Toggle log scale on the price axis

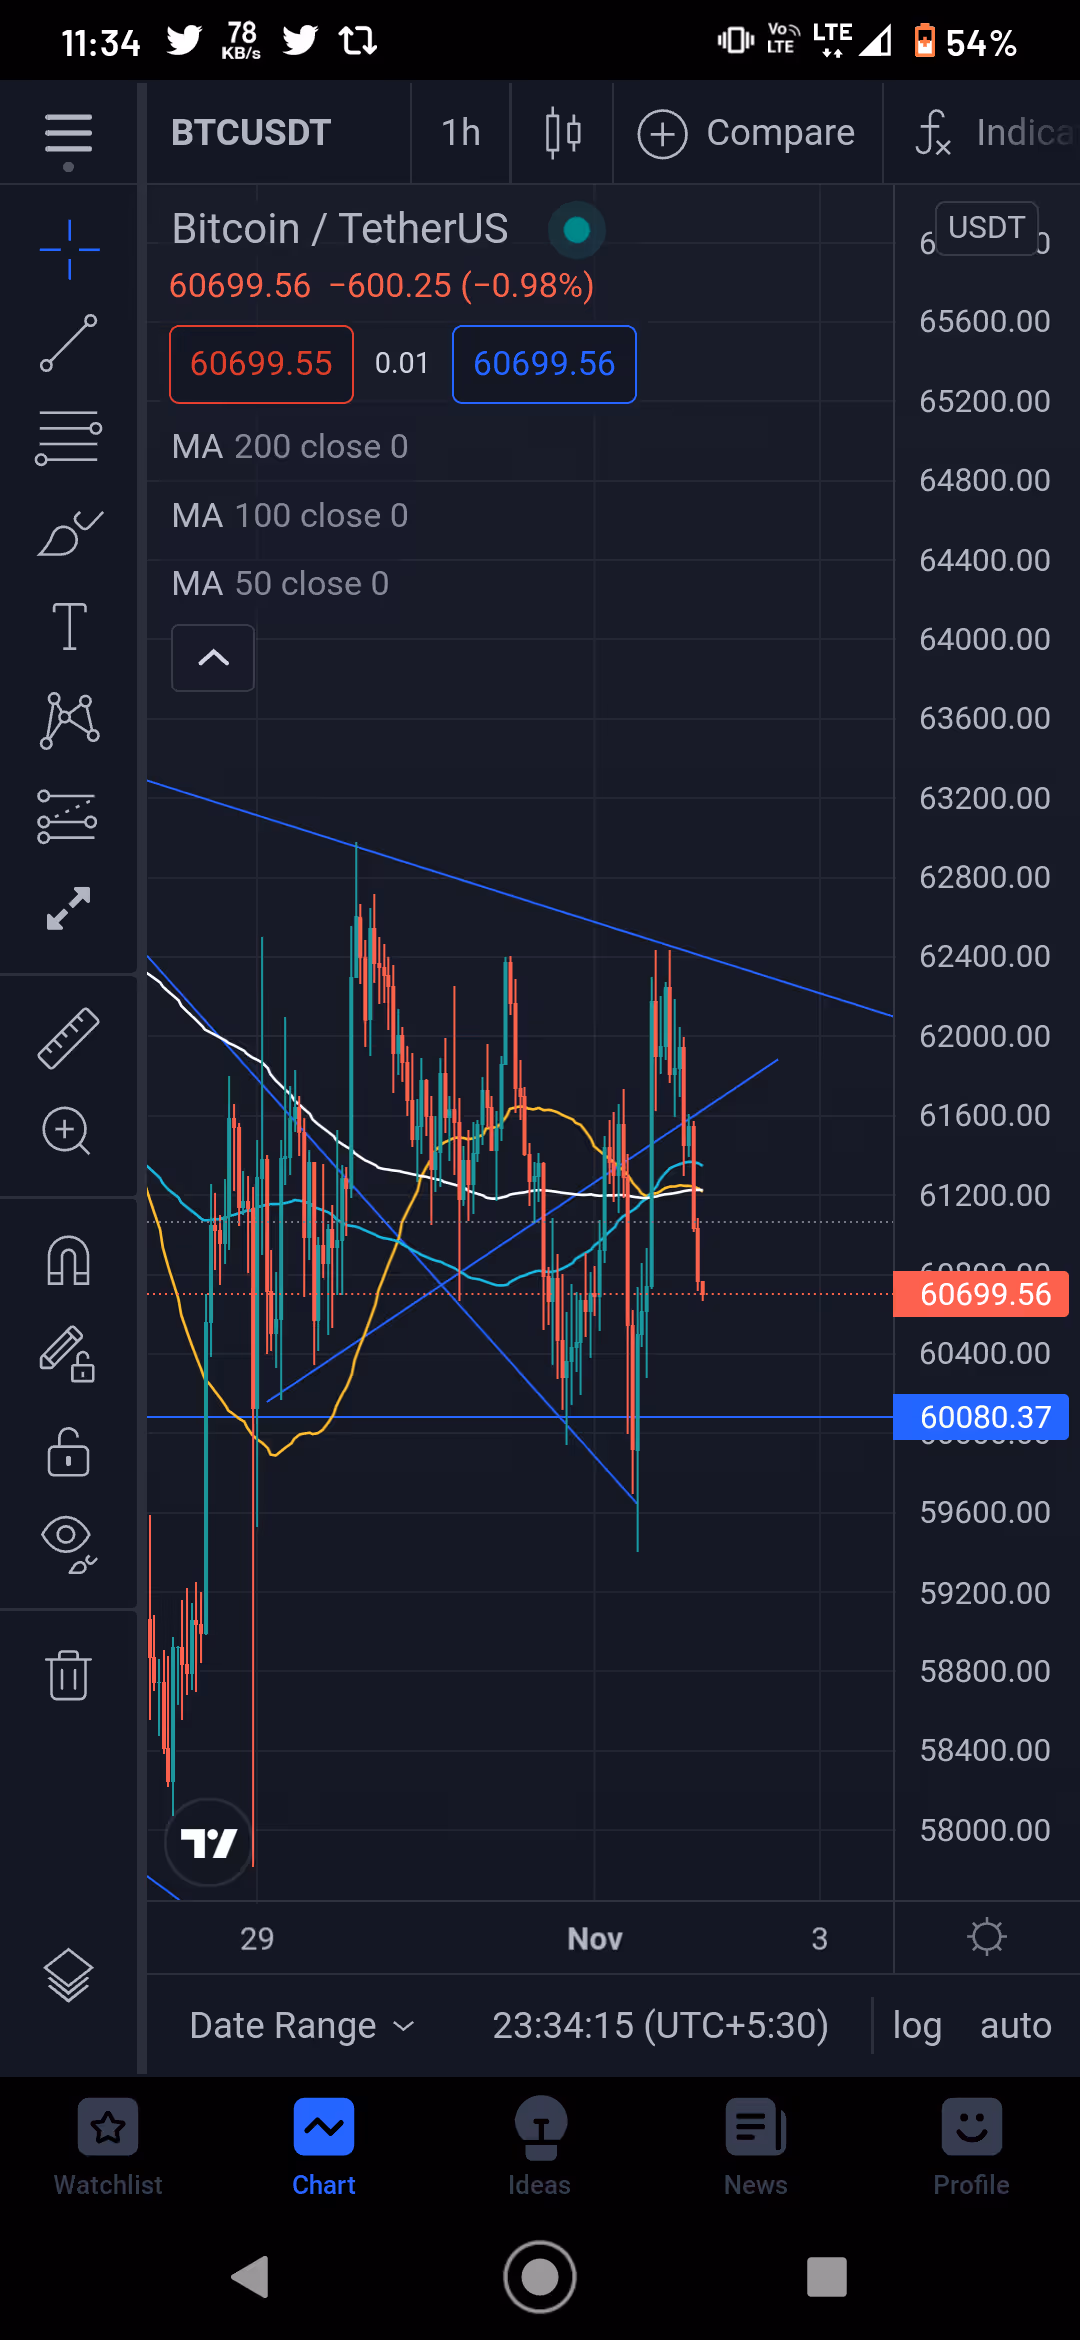click(x=917, y=2026)
